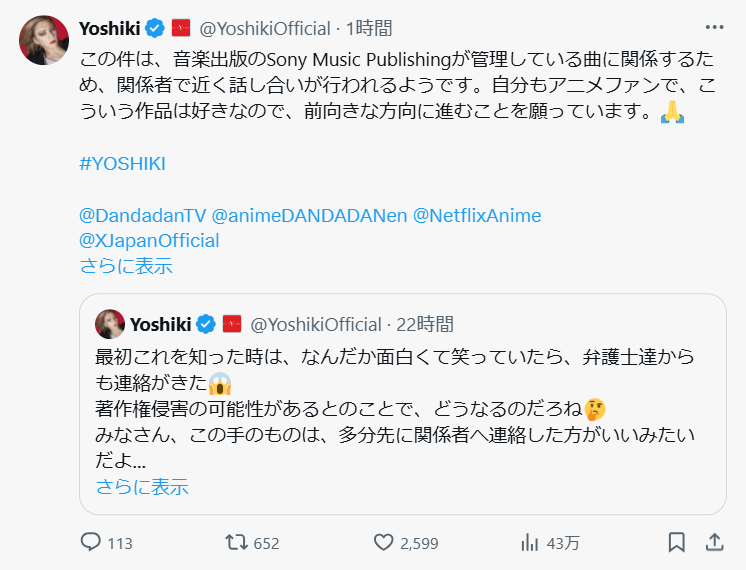Like the tweet with heart icon
This screenshot has height=570, width=746.
coord(383,542)
